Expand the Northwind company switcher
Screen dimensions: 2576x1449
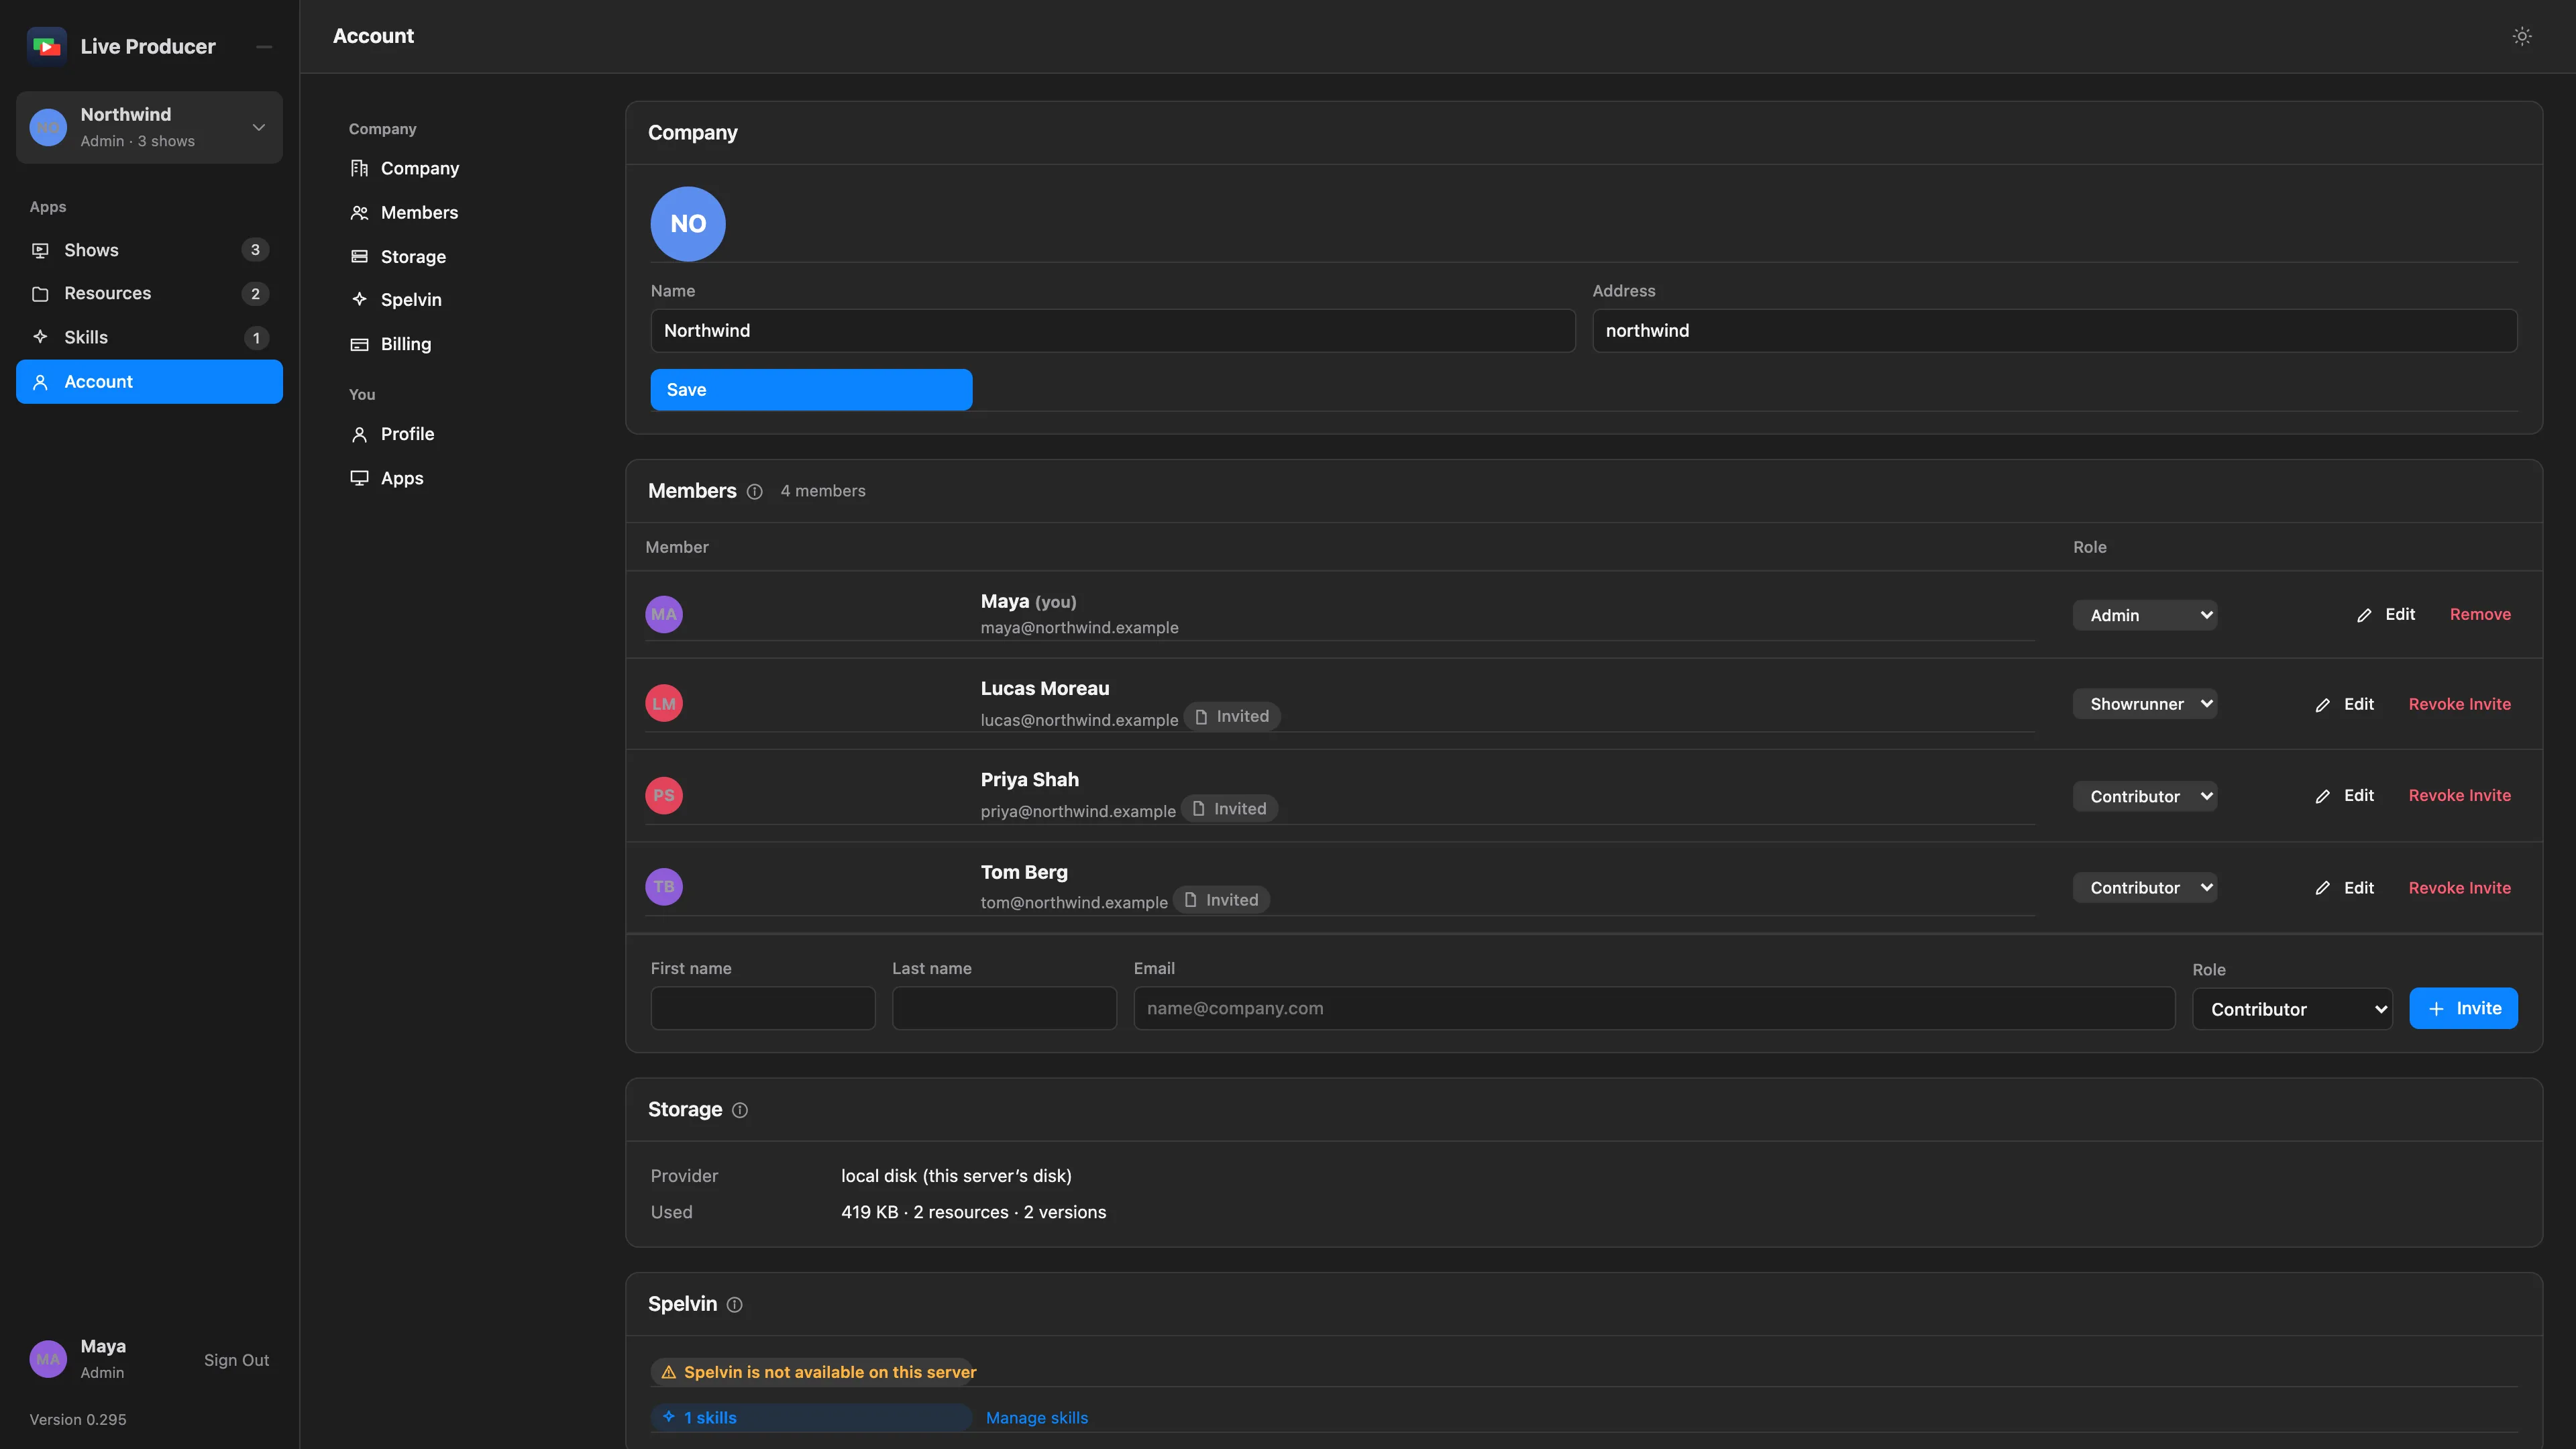pos(149,127)
